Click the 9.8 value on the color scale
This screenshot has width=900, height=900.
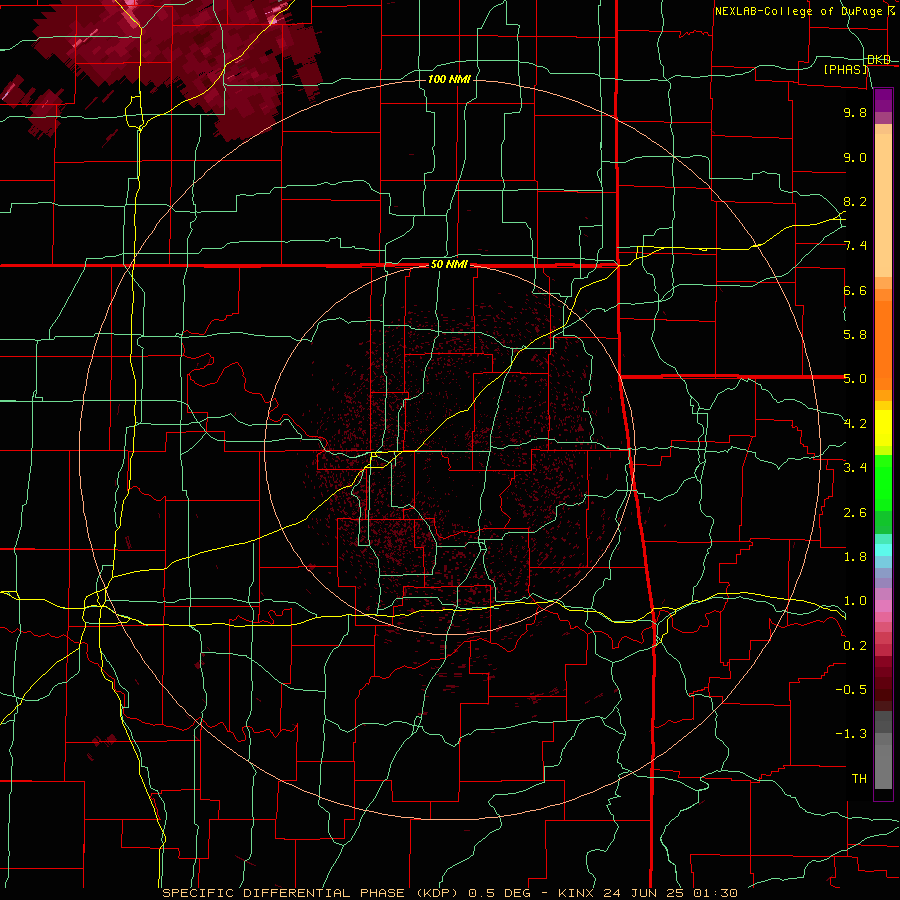click(855, 112)
